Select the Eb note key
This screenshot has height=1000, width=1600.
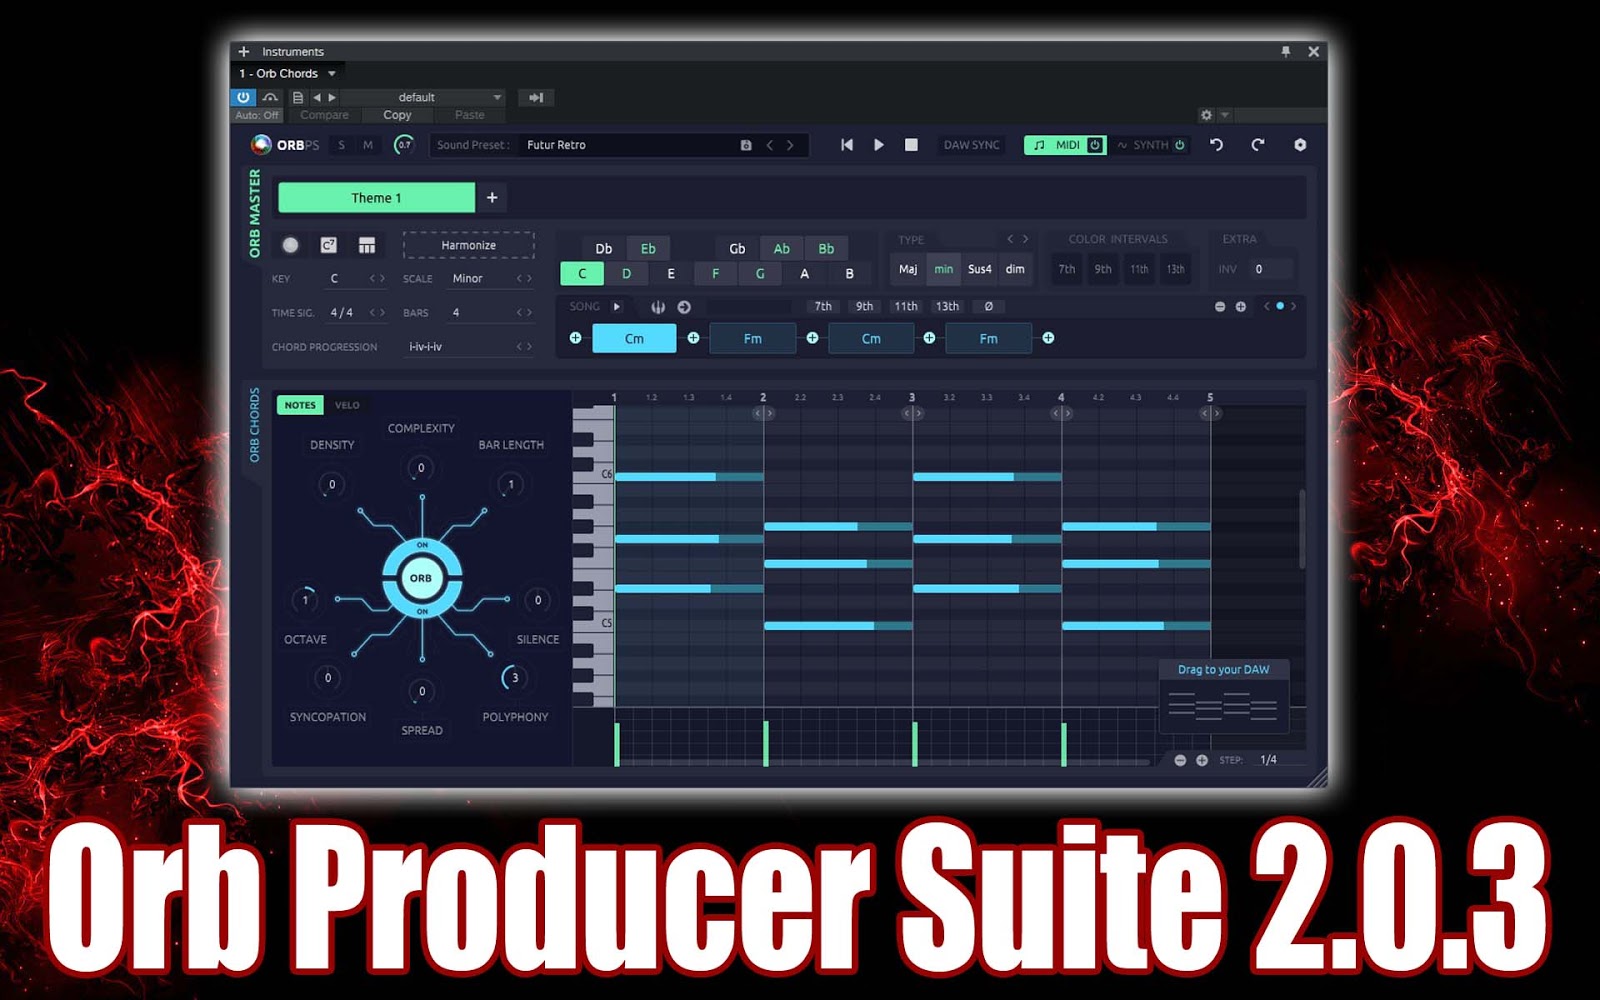[x=648, y=249]
